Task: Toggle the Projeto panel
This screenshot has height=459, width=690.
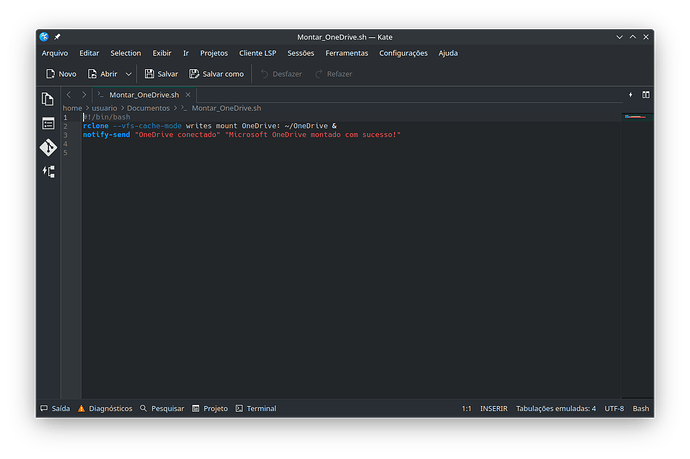Action: [210, 408]
